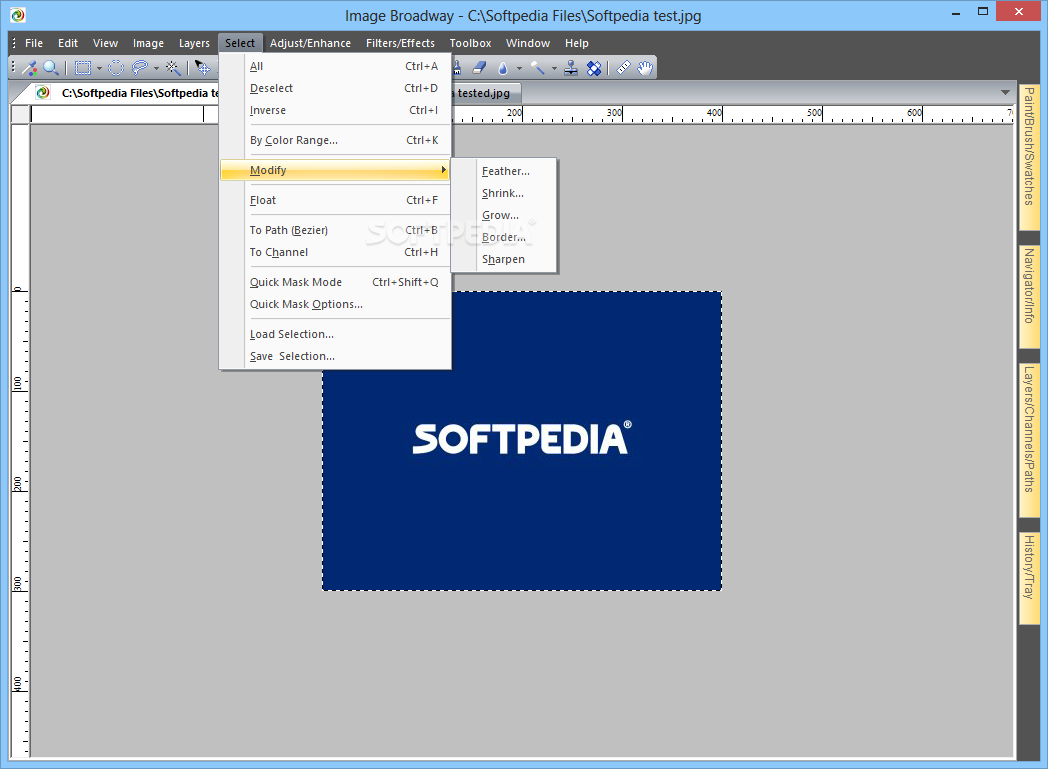Open Quick Mask Options dialog
Viewport: 1048px width, 769px height.
[336, 305]
